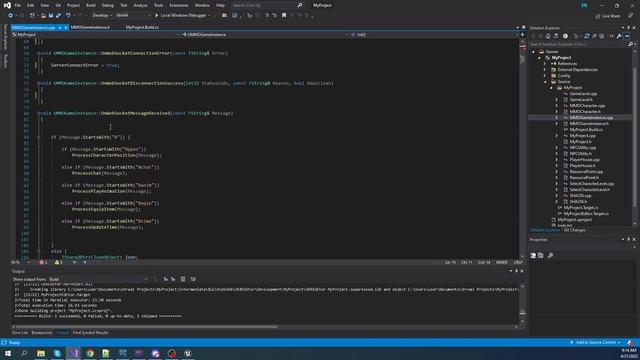Click the red error count icon in editor status strip

click(42, 262)
